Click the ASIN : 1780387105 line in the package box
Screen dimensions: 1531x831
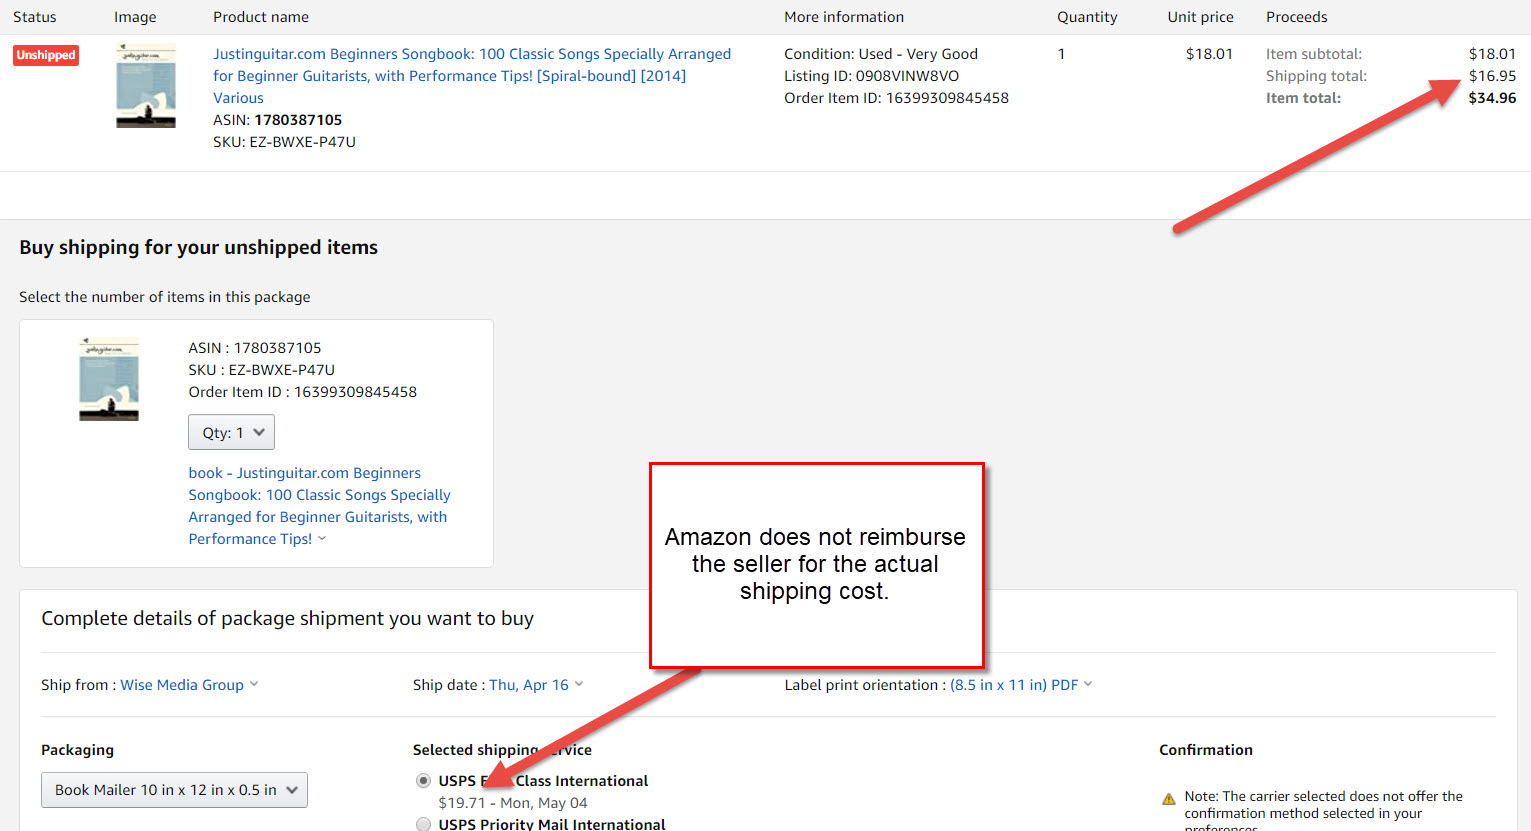pyautogui.click(x=255, y=348)
